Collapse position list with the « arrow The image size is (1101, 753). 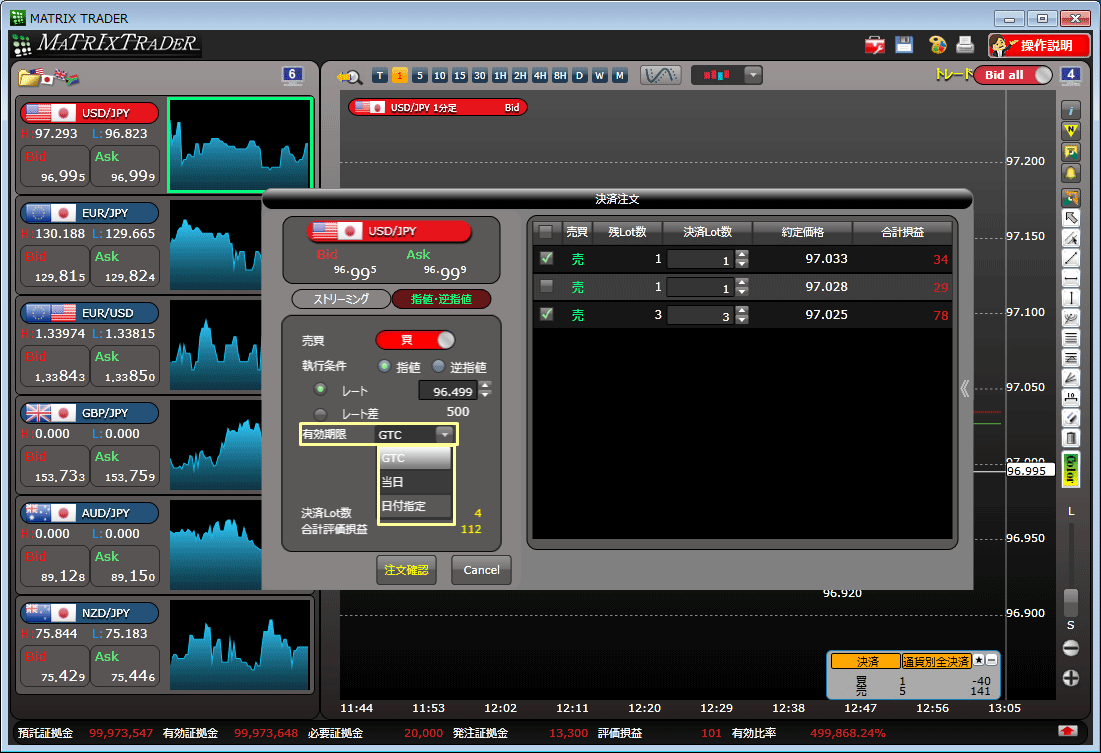964,388
